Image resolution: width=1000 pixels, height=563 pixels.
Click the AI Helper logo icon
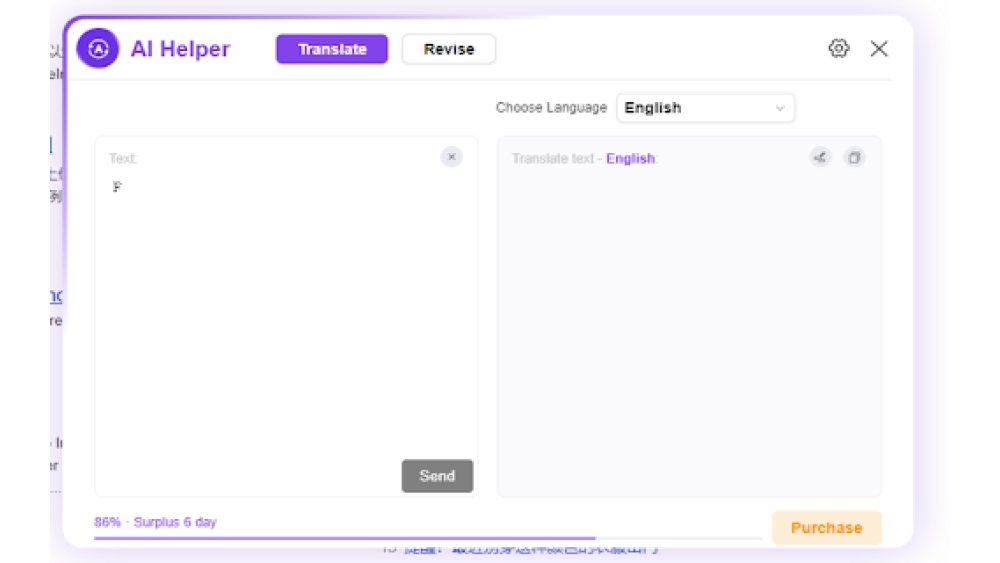tap(98, 48)
